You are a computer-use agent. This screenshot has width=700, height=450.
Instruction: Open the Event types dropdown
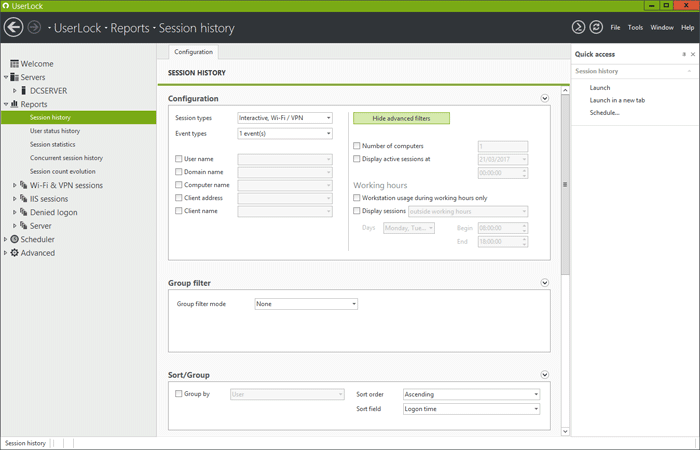coord(285,133)
